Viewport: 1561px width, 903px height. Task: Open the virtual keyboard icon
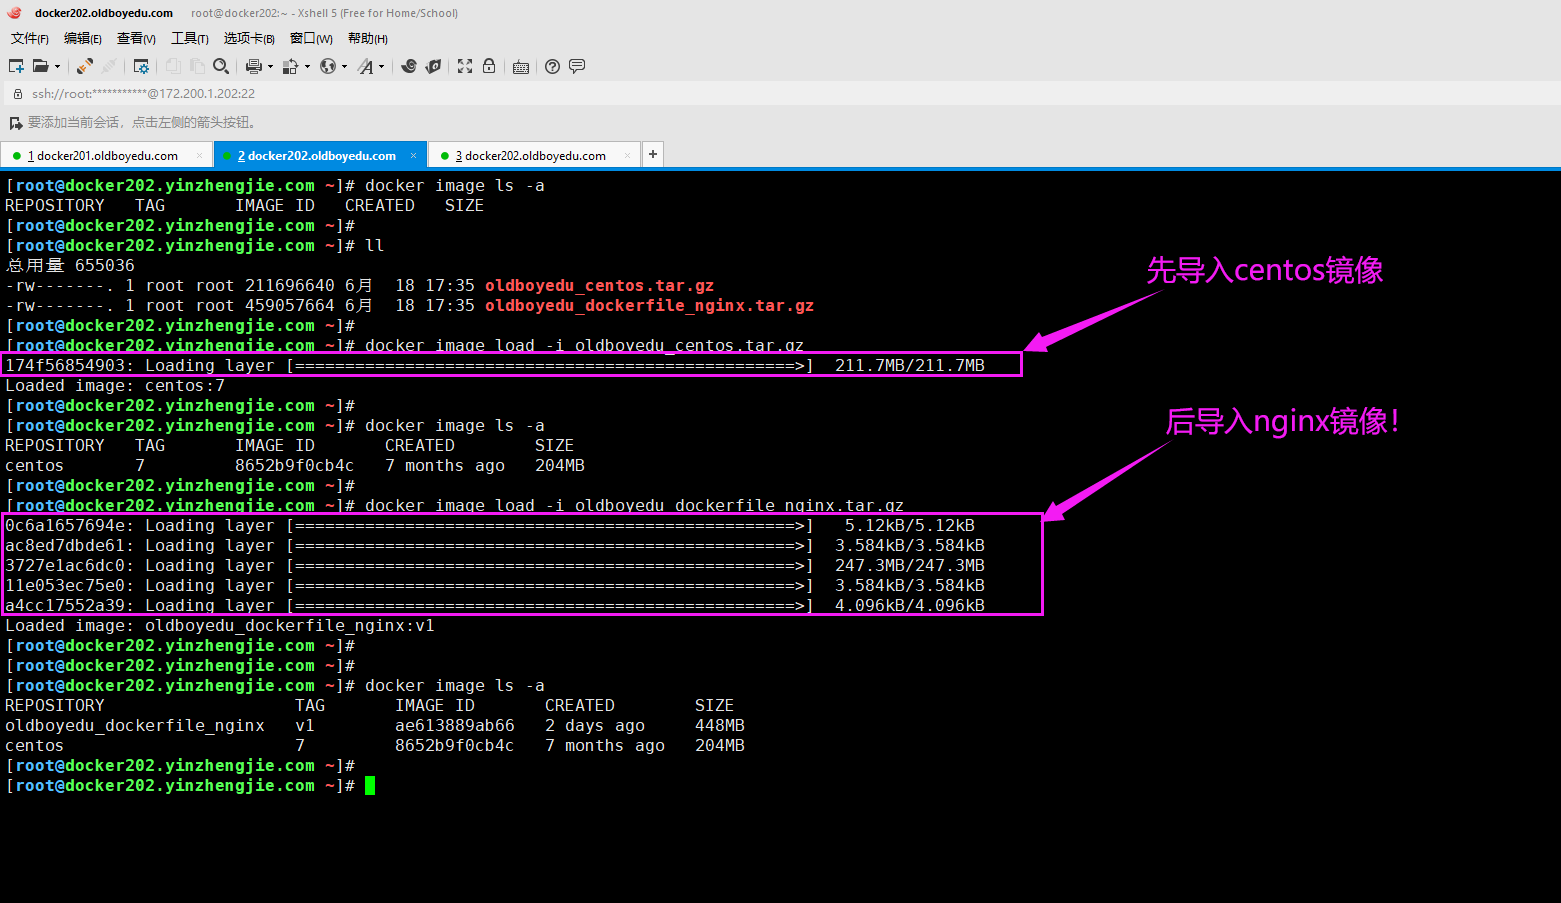521,66
